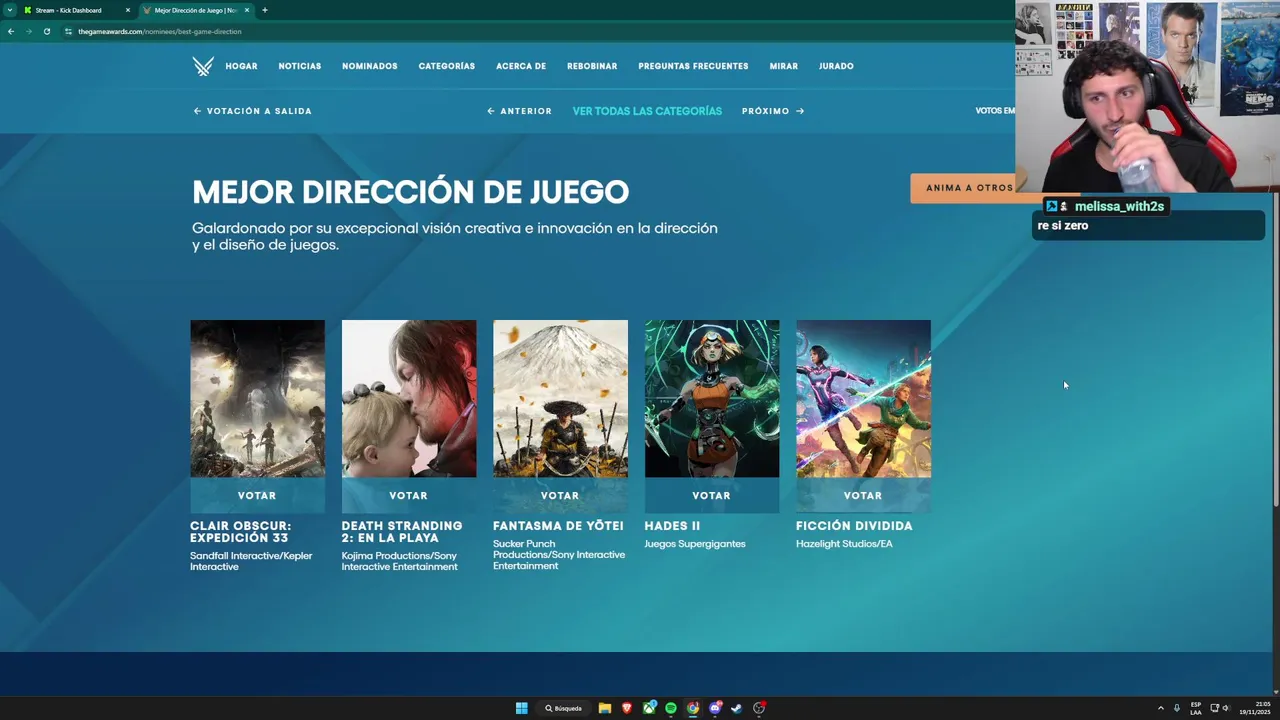The width and height of the screenshot is (1280, 720).
Task: Open the ACERCA DE menu item
Action: 521,66
